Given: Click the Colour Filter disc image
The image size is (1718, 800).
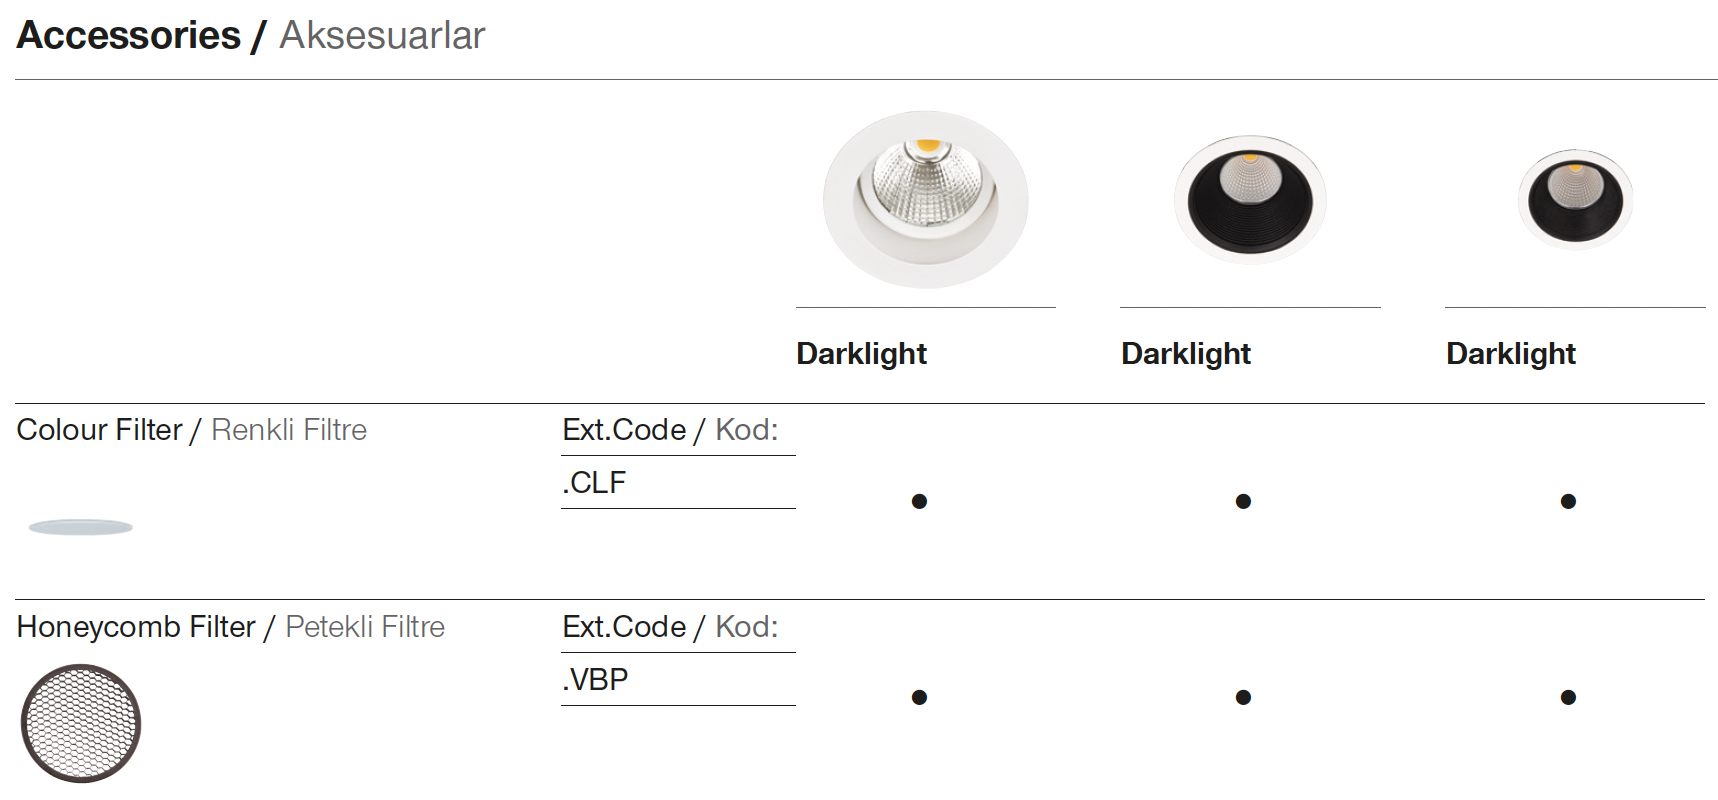Looking at the screenshot, I should pos(81,527).
